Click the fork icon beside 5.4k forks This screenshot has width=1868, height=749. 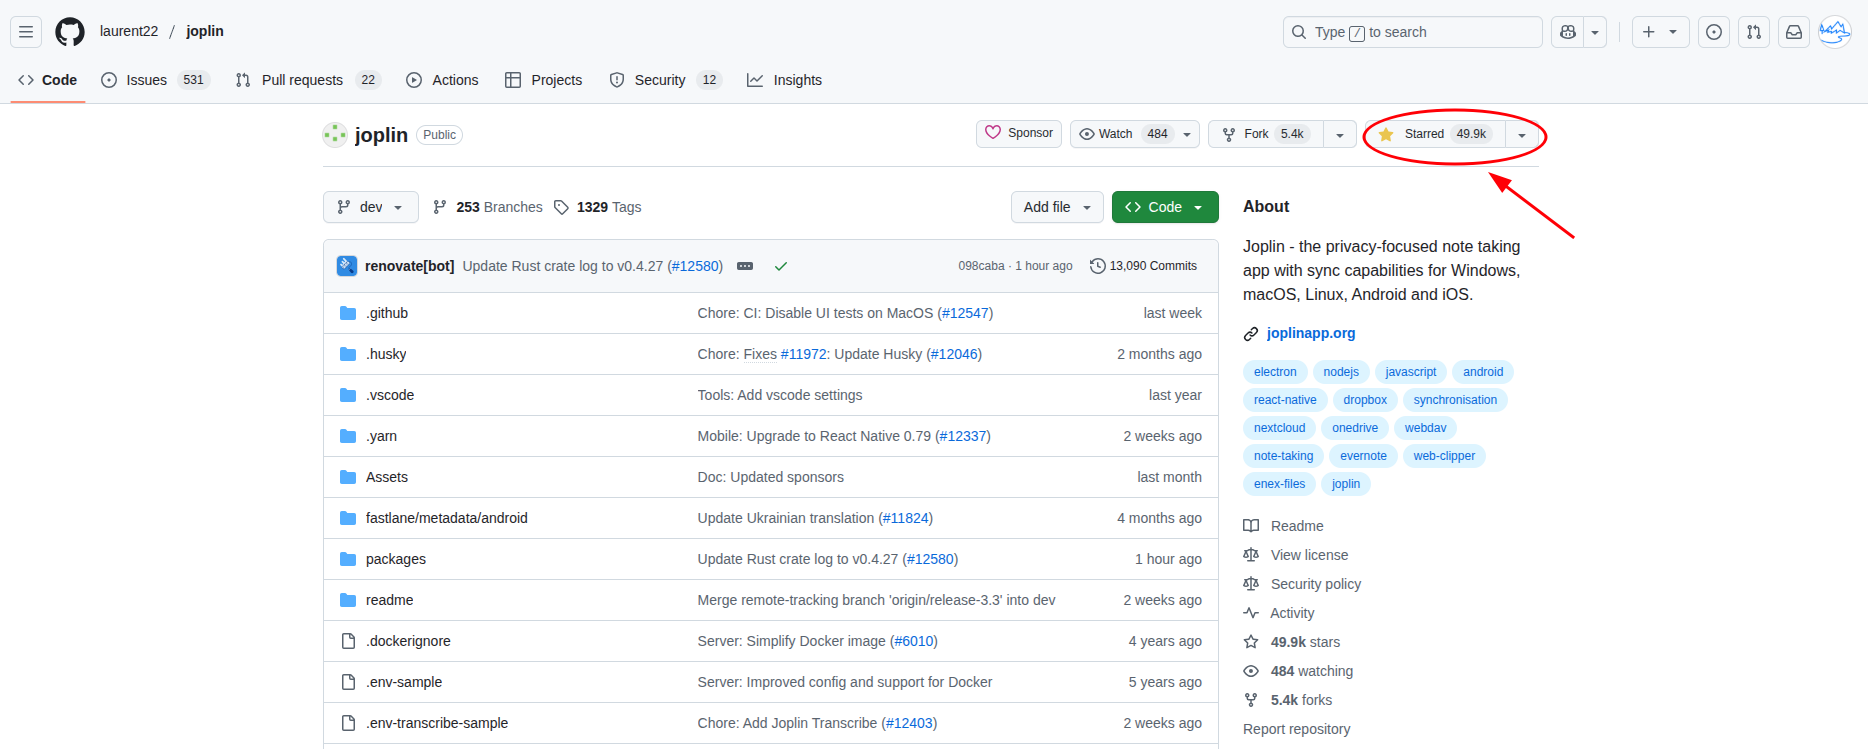pyautogui.click(x=1251, y=700)
